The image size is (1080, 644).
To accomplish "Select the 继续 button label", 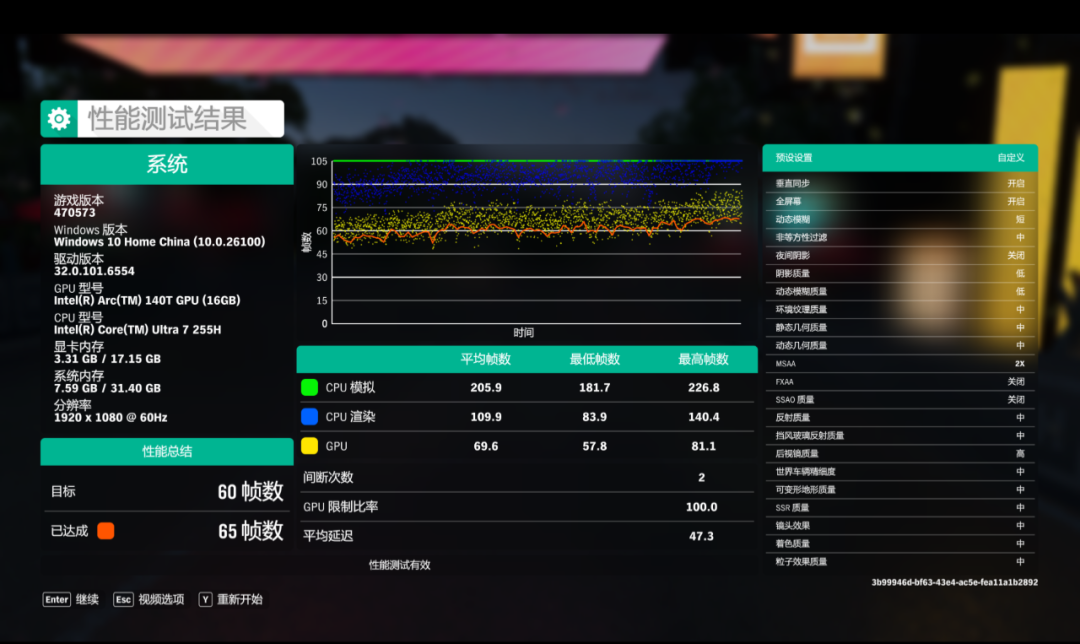I will click(x=87, y=599).
